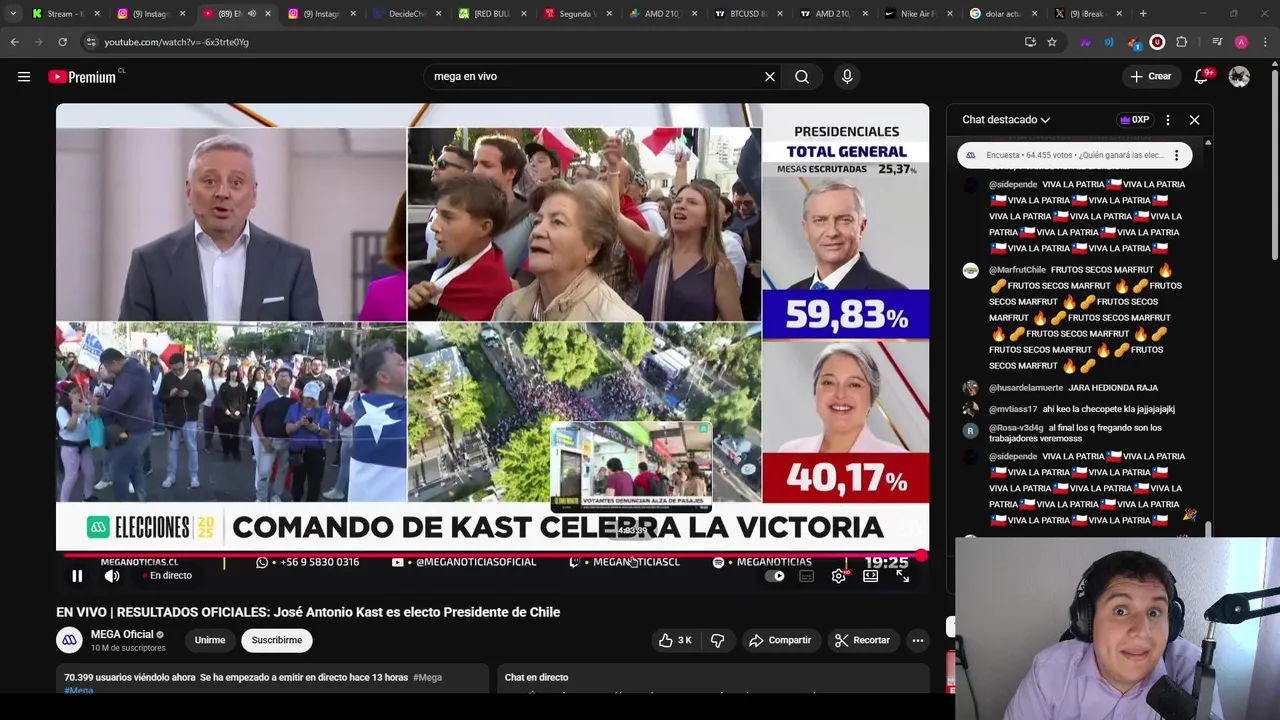Open a new browser tab

(x=1144, y=14)
